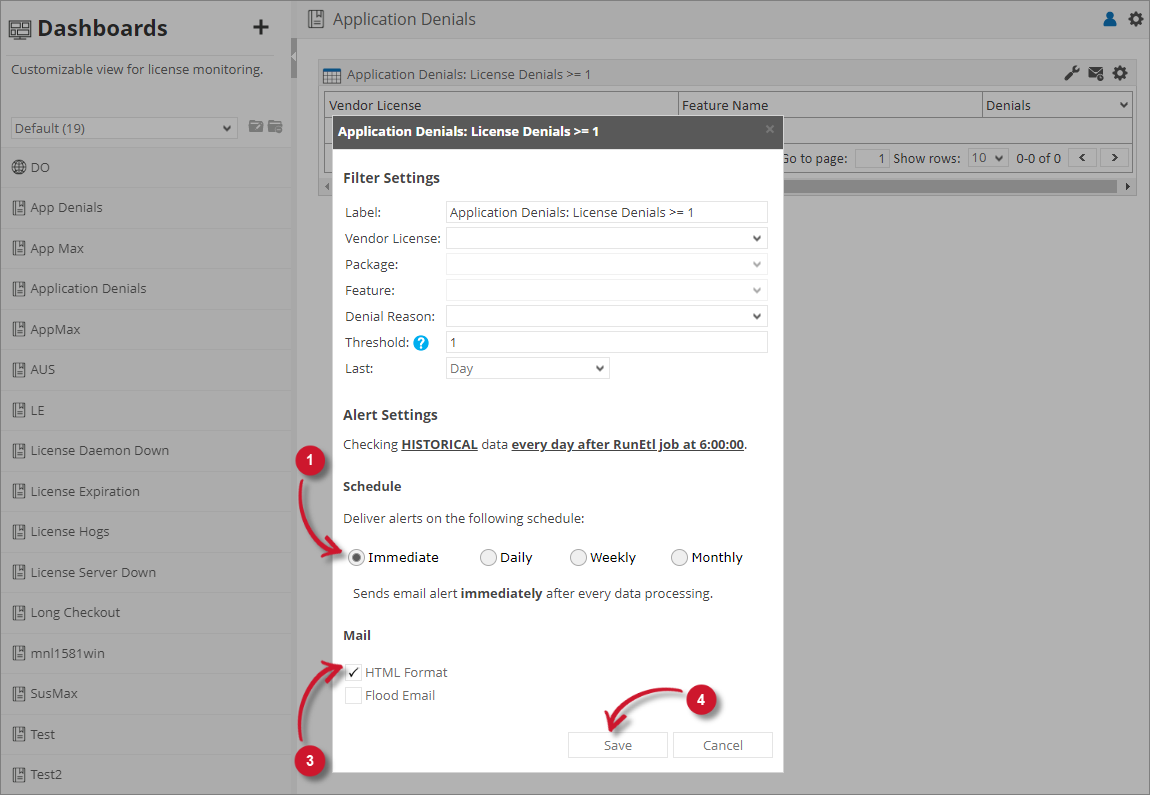
Task: Sort by Feature Name column header
Action: (x=830, y=105)
